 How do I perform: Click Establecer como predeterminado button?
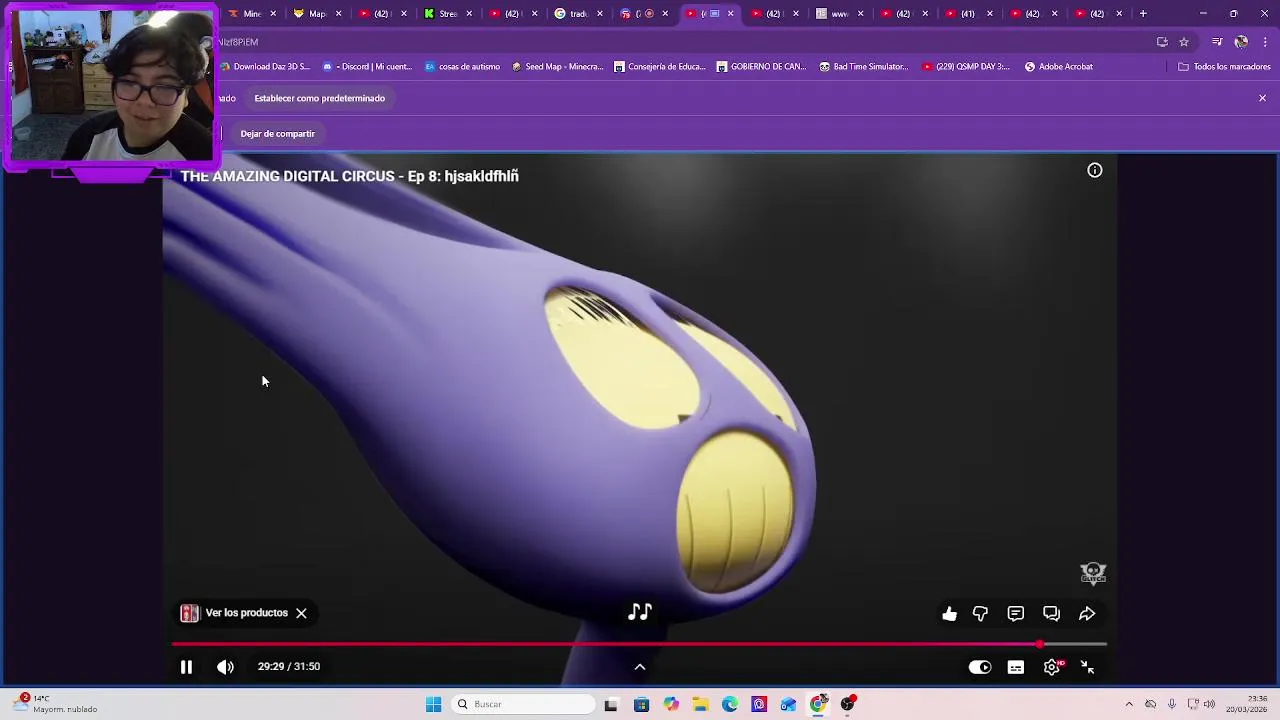(x=319, y=98)
